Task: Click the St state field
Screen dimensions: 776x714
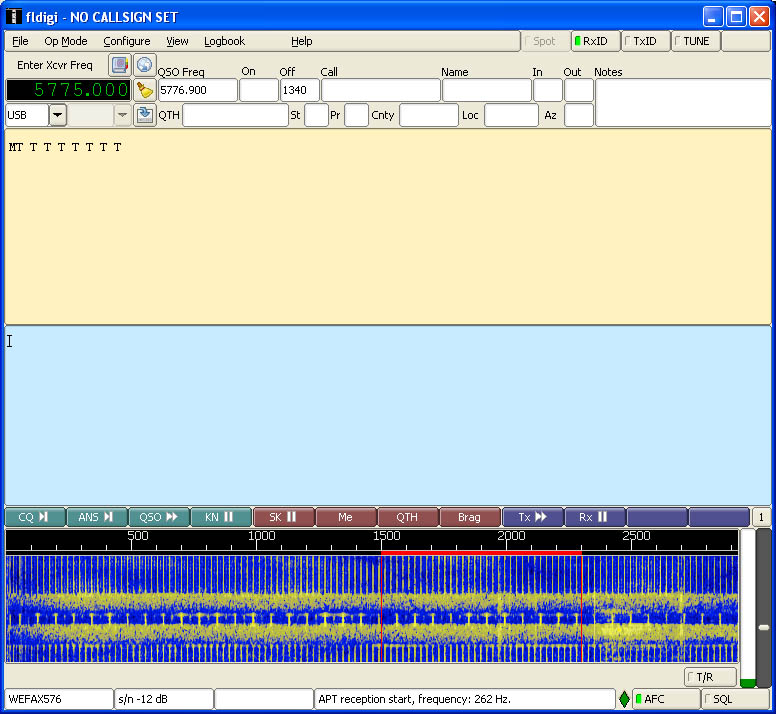Action: tap(316, 115)
